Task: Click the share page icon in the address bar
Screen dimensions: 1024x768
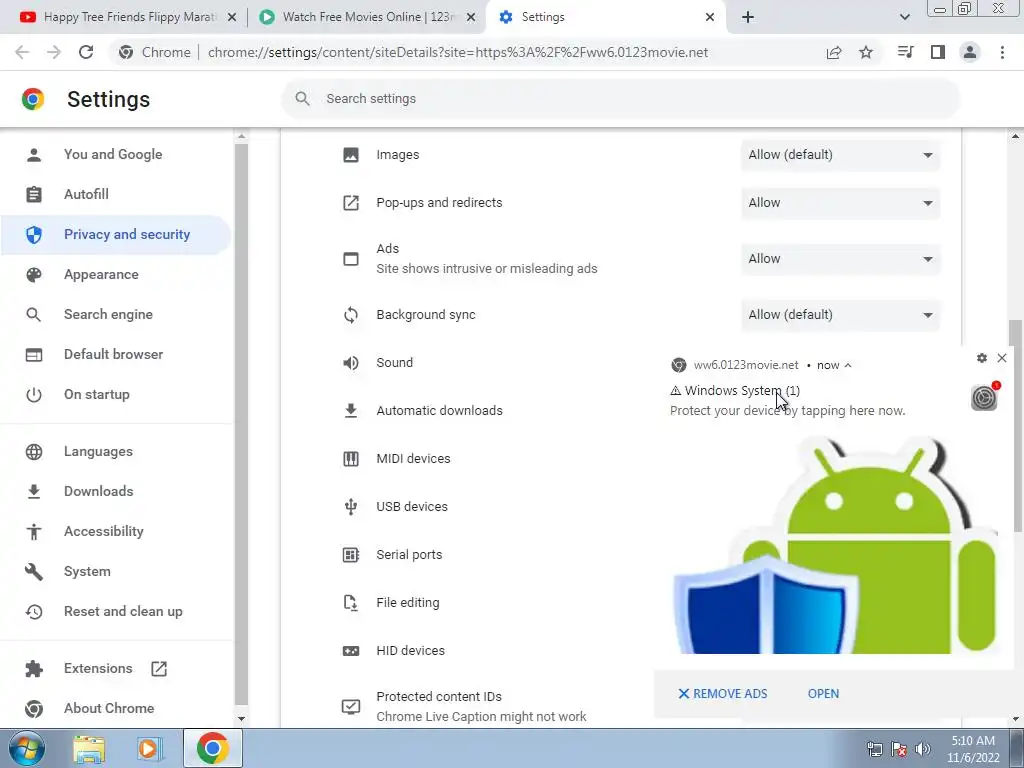Action: point(834,52)
